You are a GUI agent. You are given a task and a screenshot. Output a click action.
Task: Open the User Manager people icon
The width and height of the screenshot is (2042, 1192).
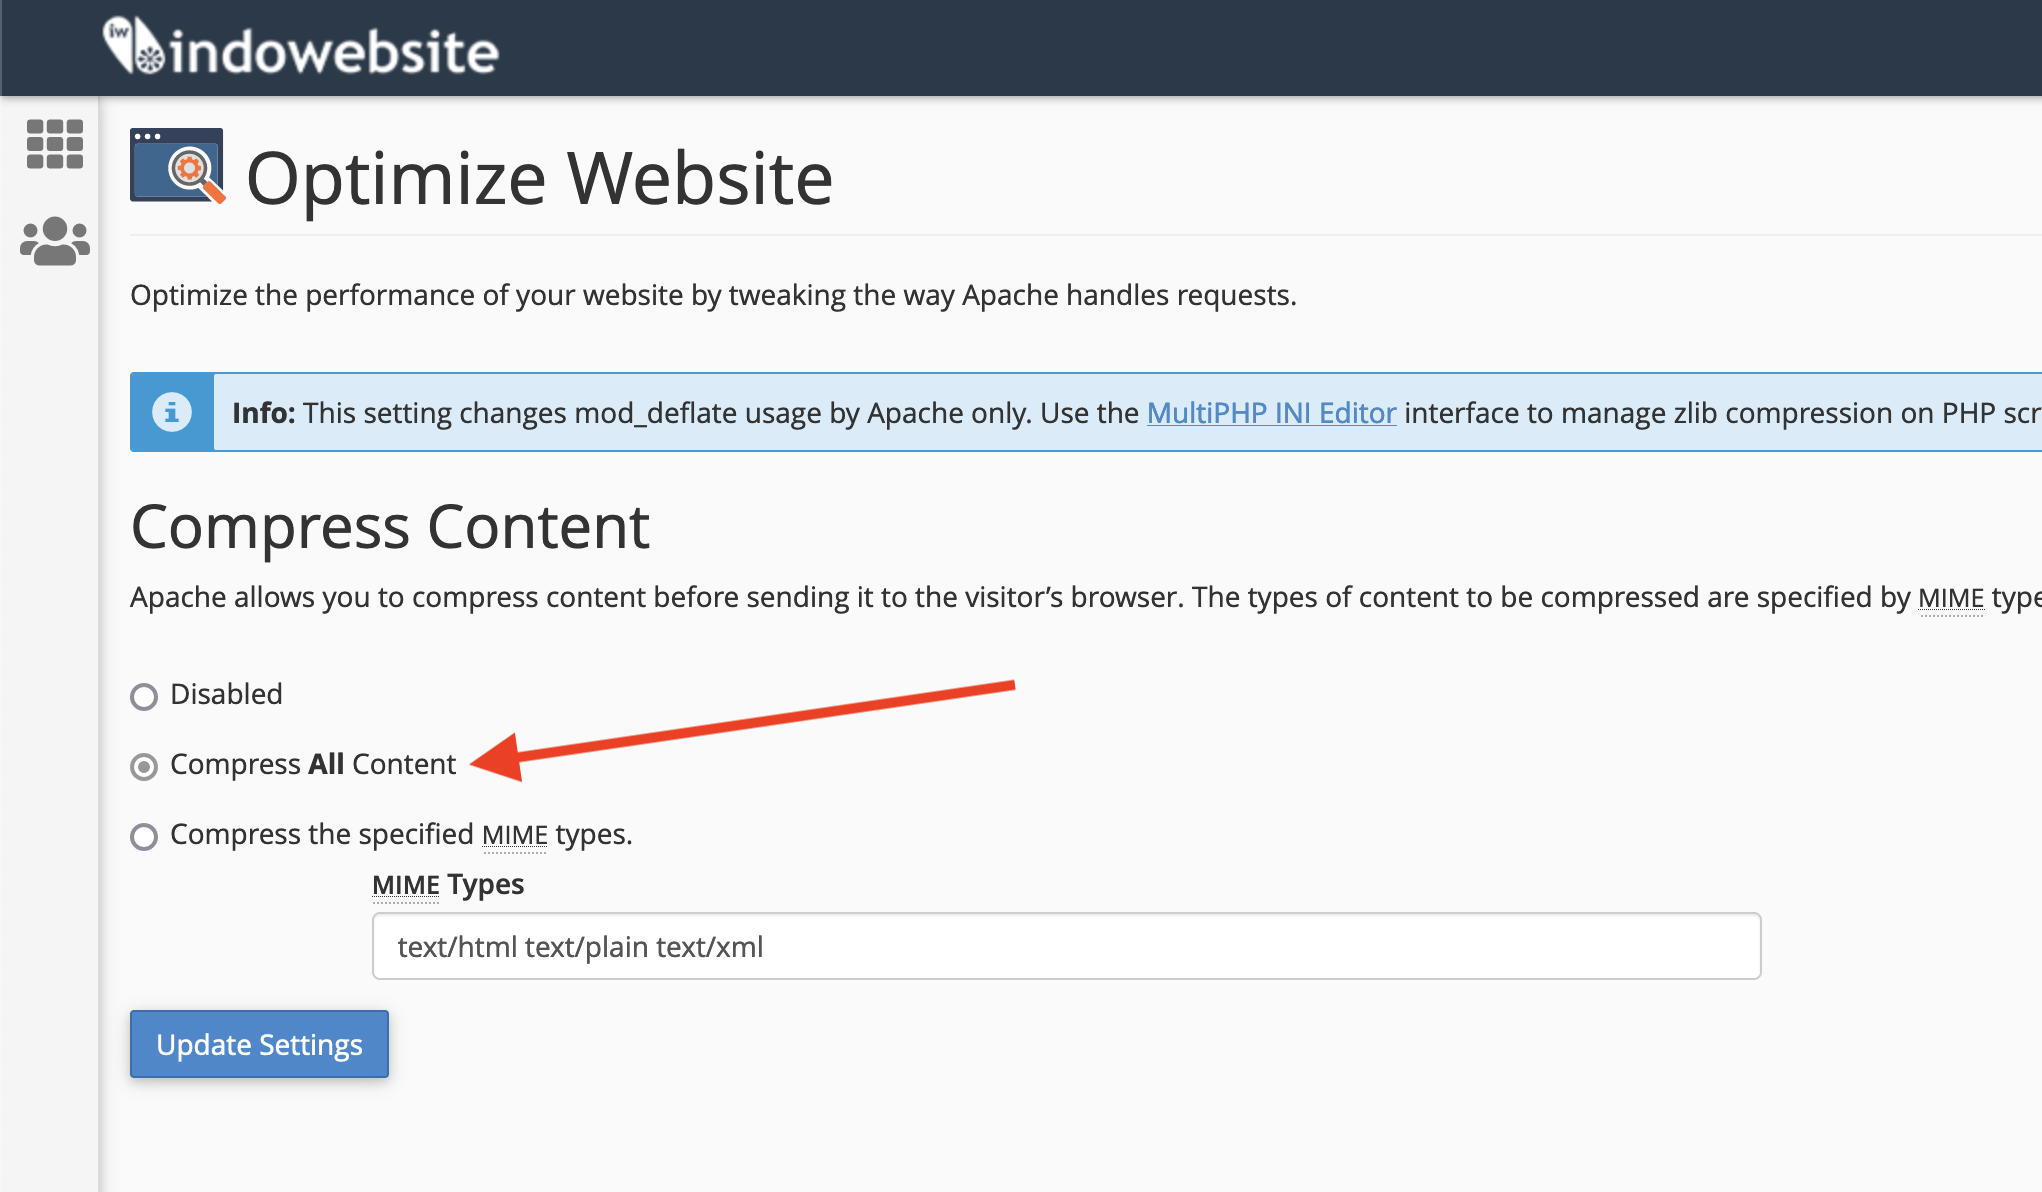(55, 242)
